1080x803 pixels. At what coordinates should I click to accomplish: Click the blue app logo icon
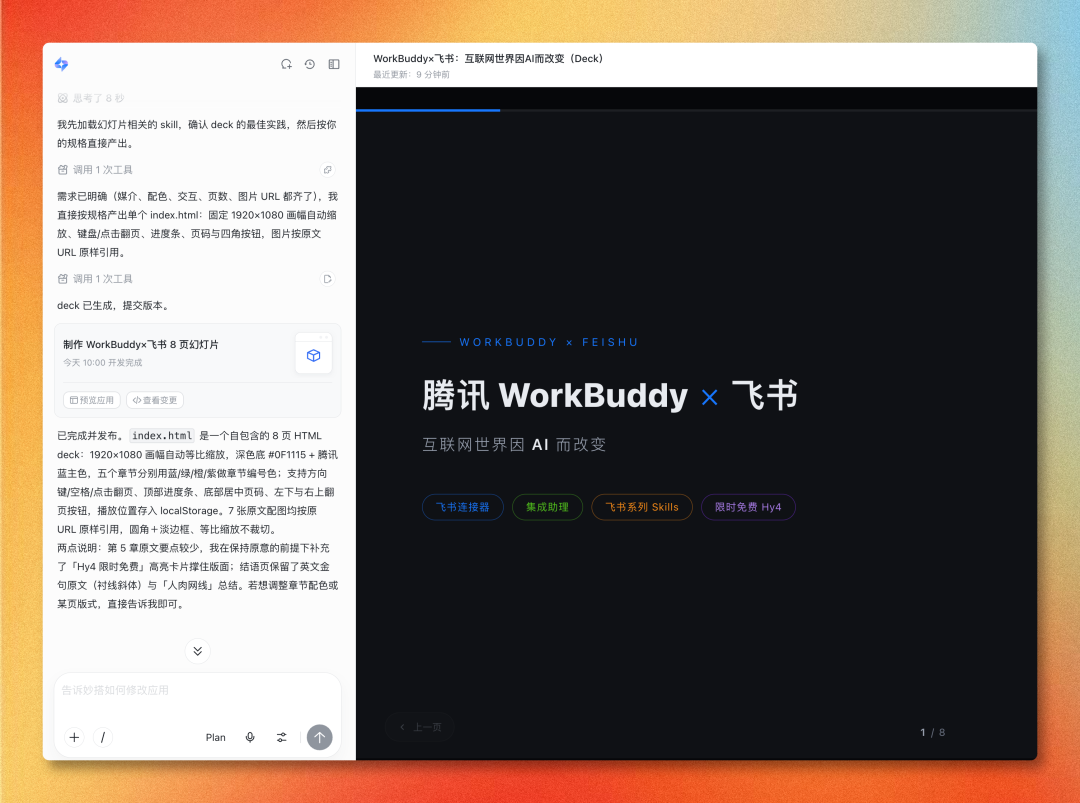61,64
